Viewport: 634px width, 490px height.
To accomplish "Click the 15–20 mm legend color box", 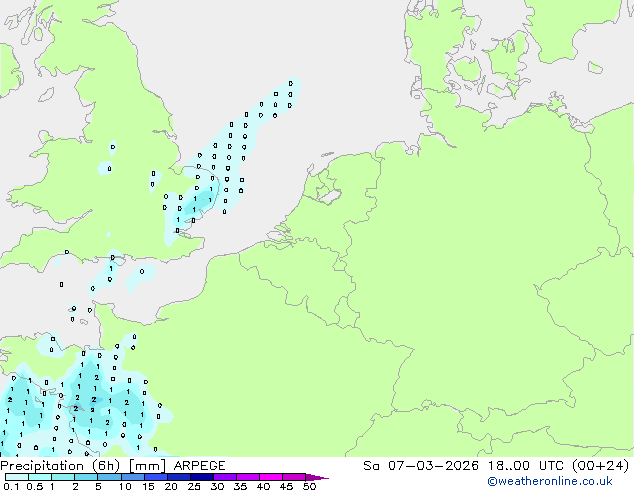I will [156, 477].
